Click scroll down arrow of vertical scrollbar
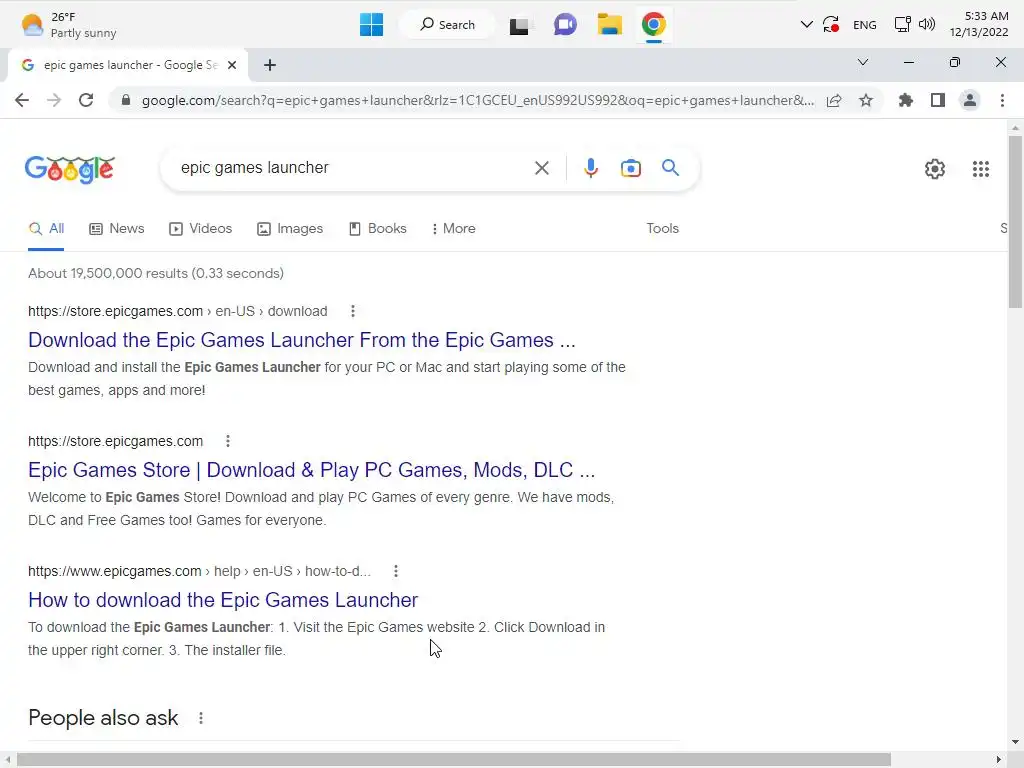 point(1015,742)
